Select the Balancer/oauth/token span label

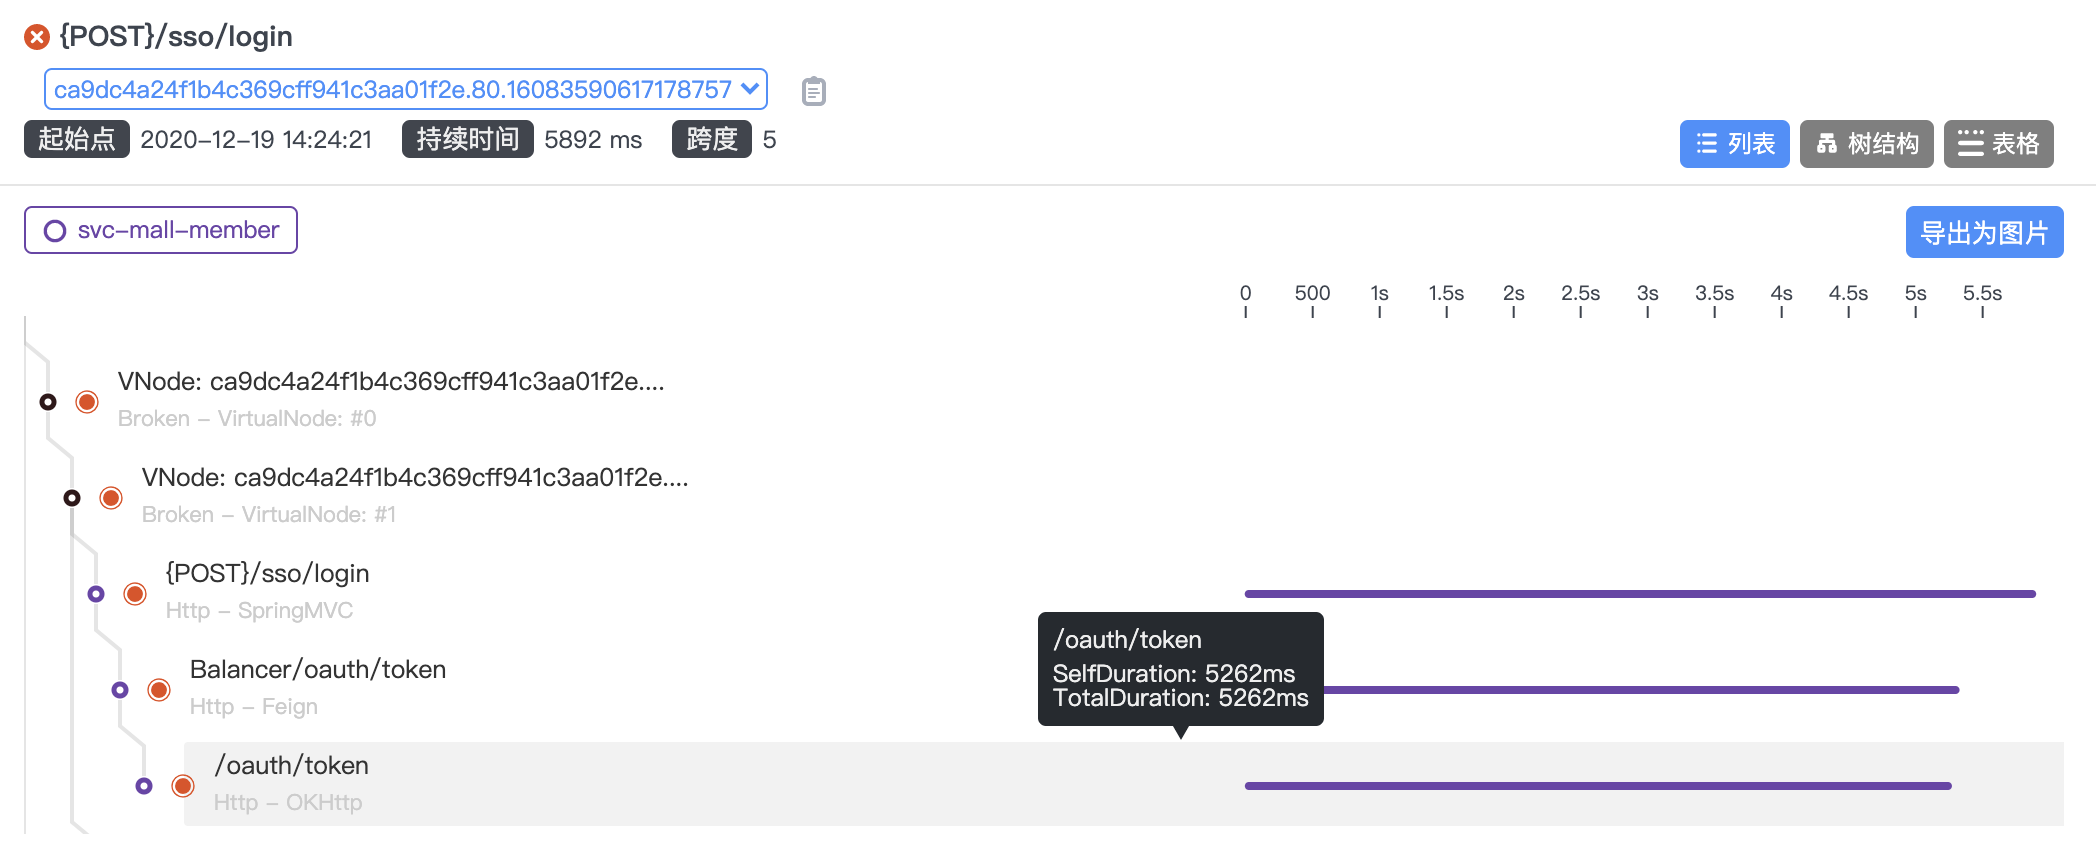pyautogui.click(x=318, y=670)
